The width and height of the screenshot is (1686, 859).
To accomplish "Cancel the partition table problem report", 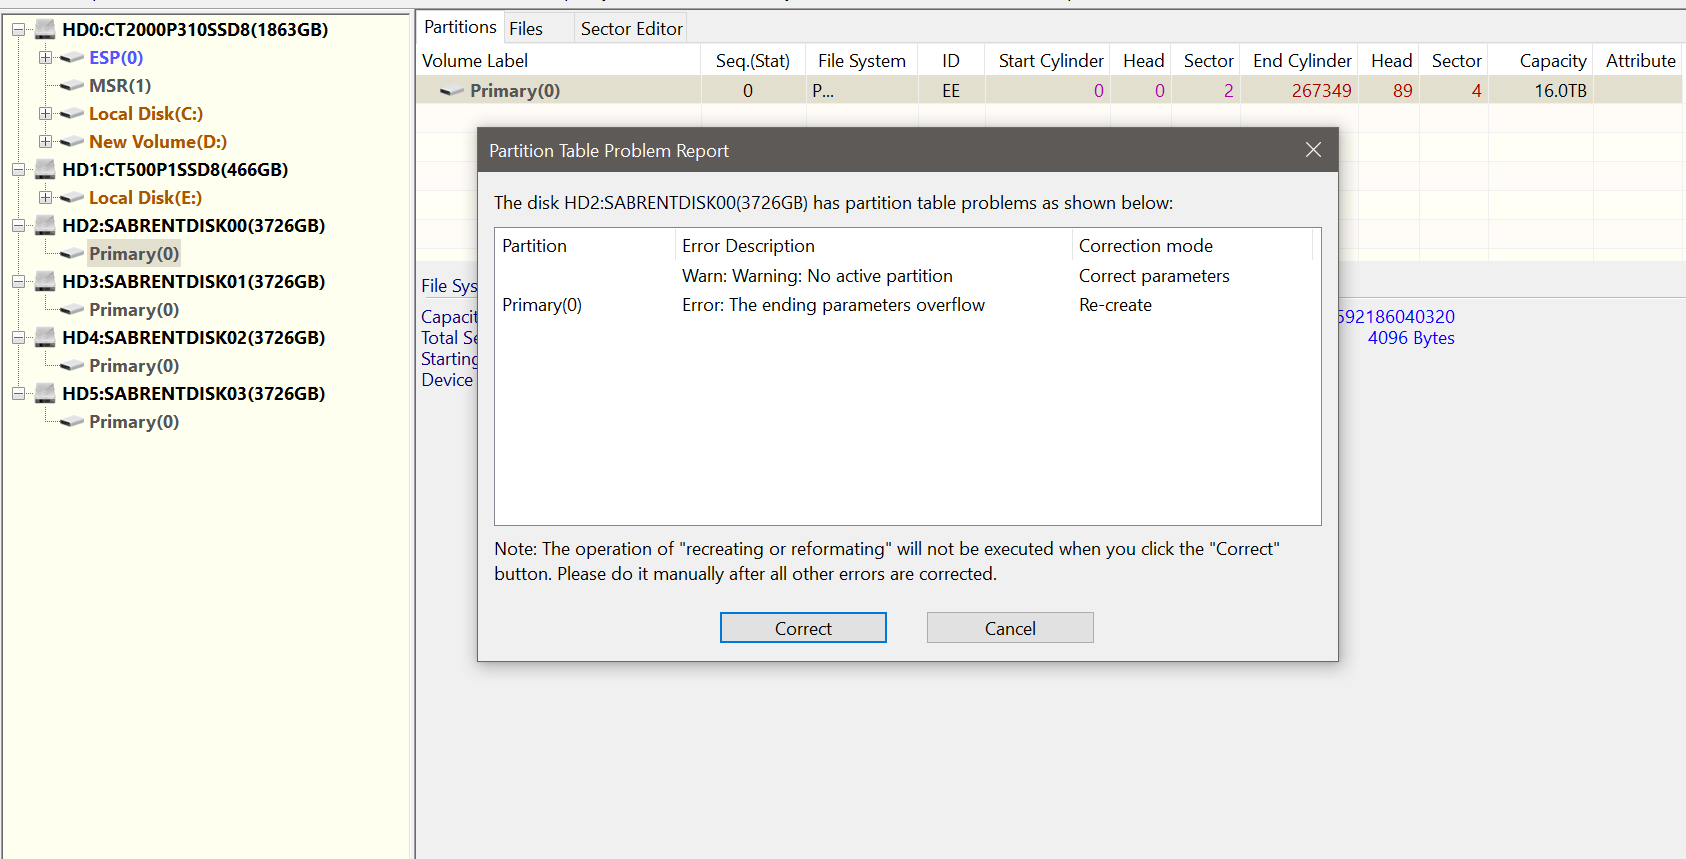I will click(x=1009, y=628).
